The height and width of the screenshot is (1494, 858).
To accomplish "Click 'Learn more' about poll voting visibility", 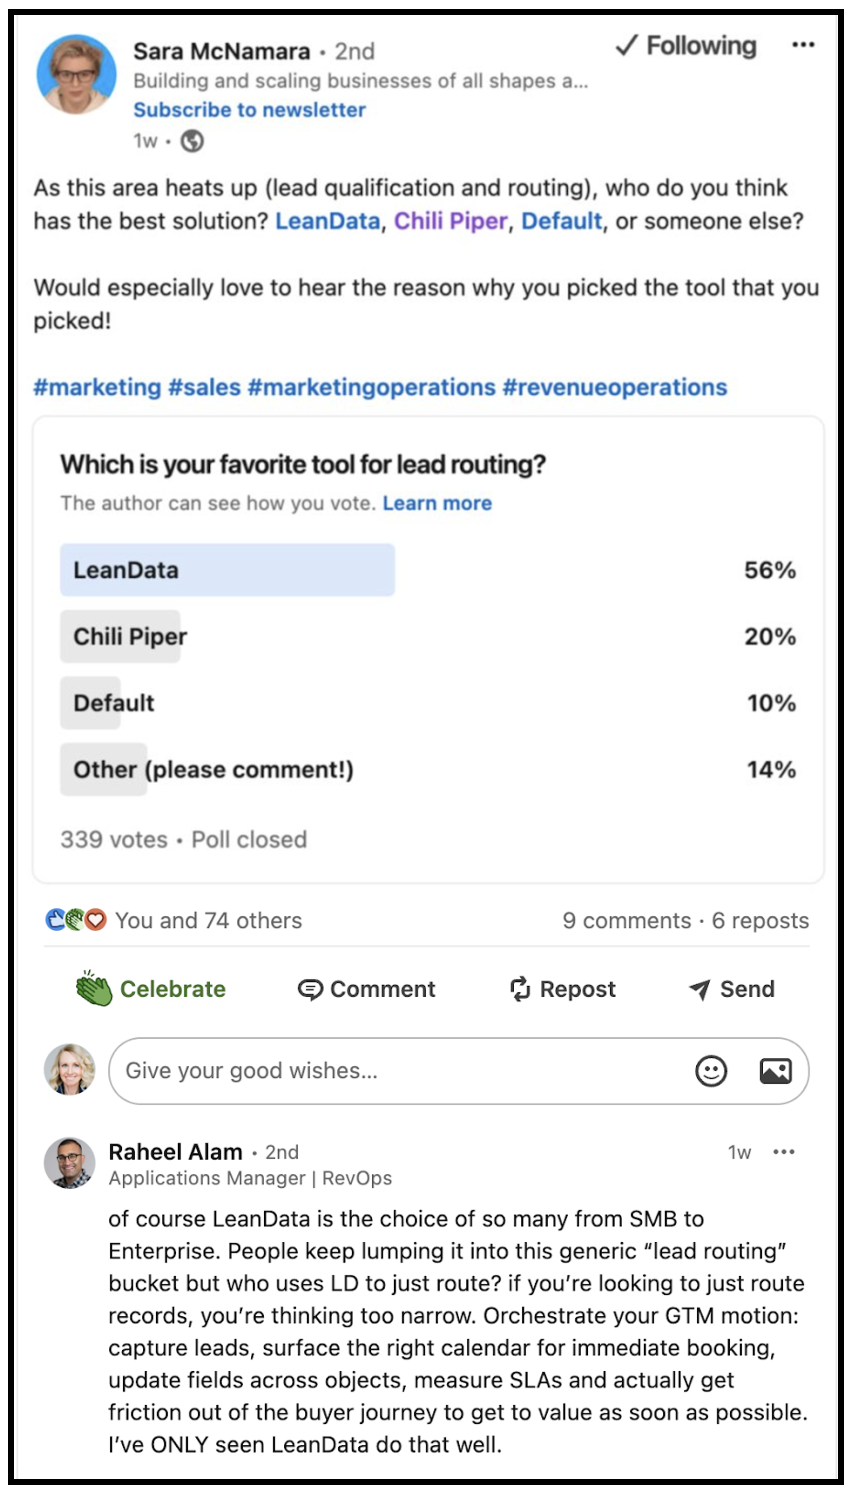I will point(437,503).
